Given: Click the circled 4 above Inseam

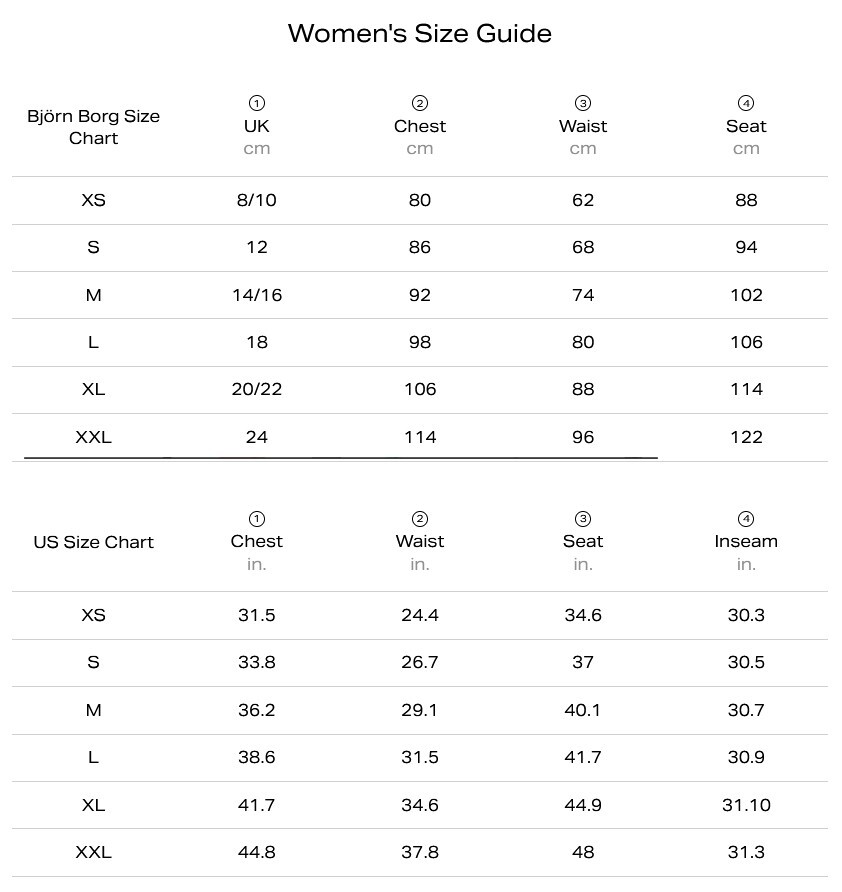Looking at the screenshot, I should [x=746, y=519].
